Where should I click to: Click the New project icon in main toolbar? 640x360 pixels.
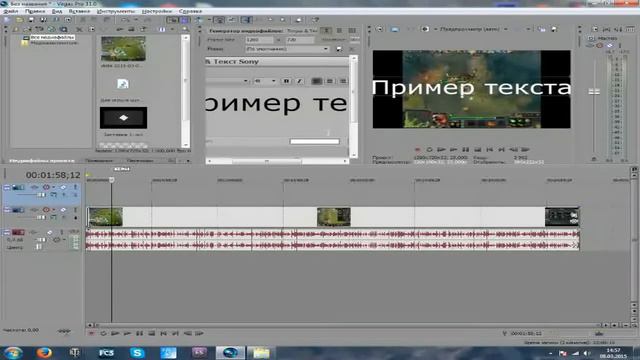[7, 20]
